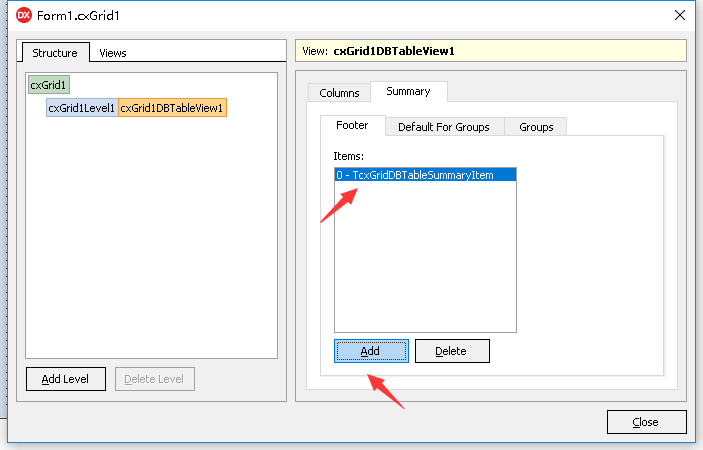Switch to the Groups sub-tab
This screenshot has height=450, width=703.
[536, 127]
